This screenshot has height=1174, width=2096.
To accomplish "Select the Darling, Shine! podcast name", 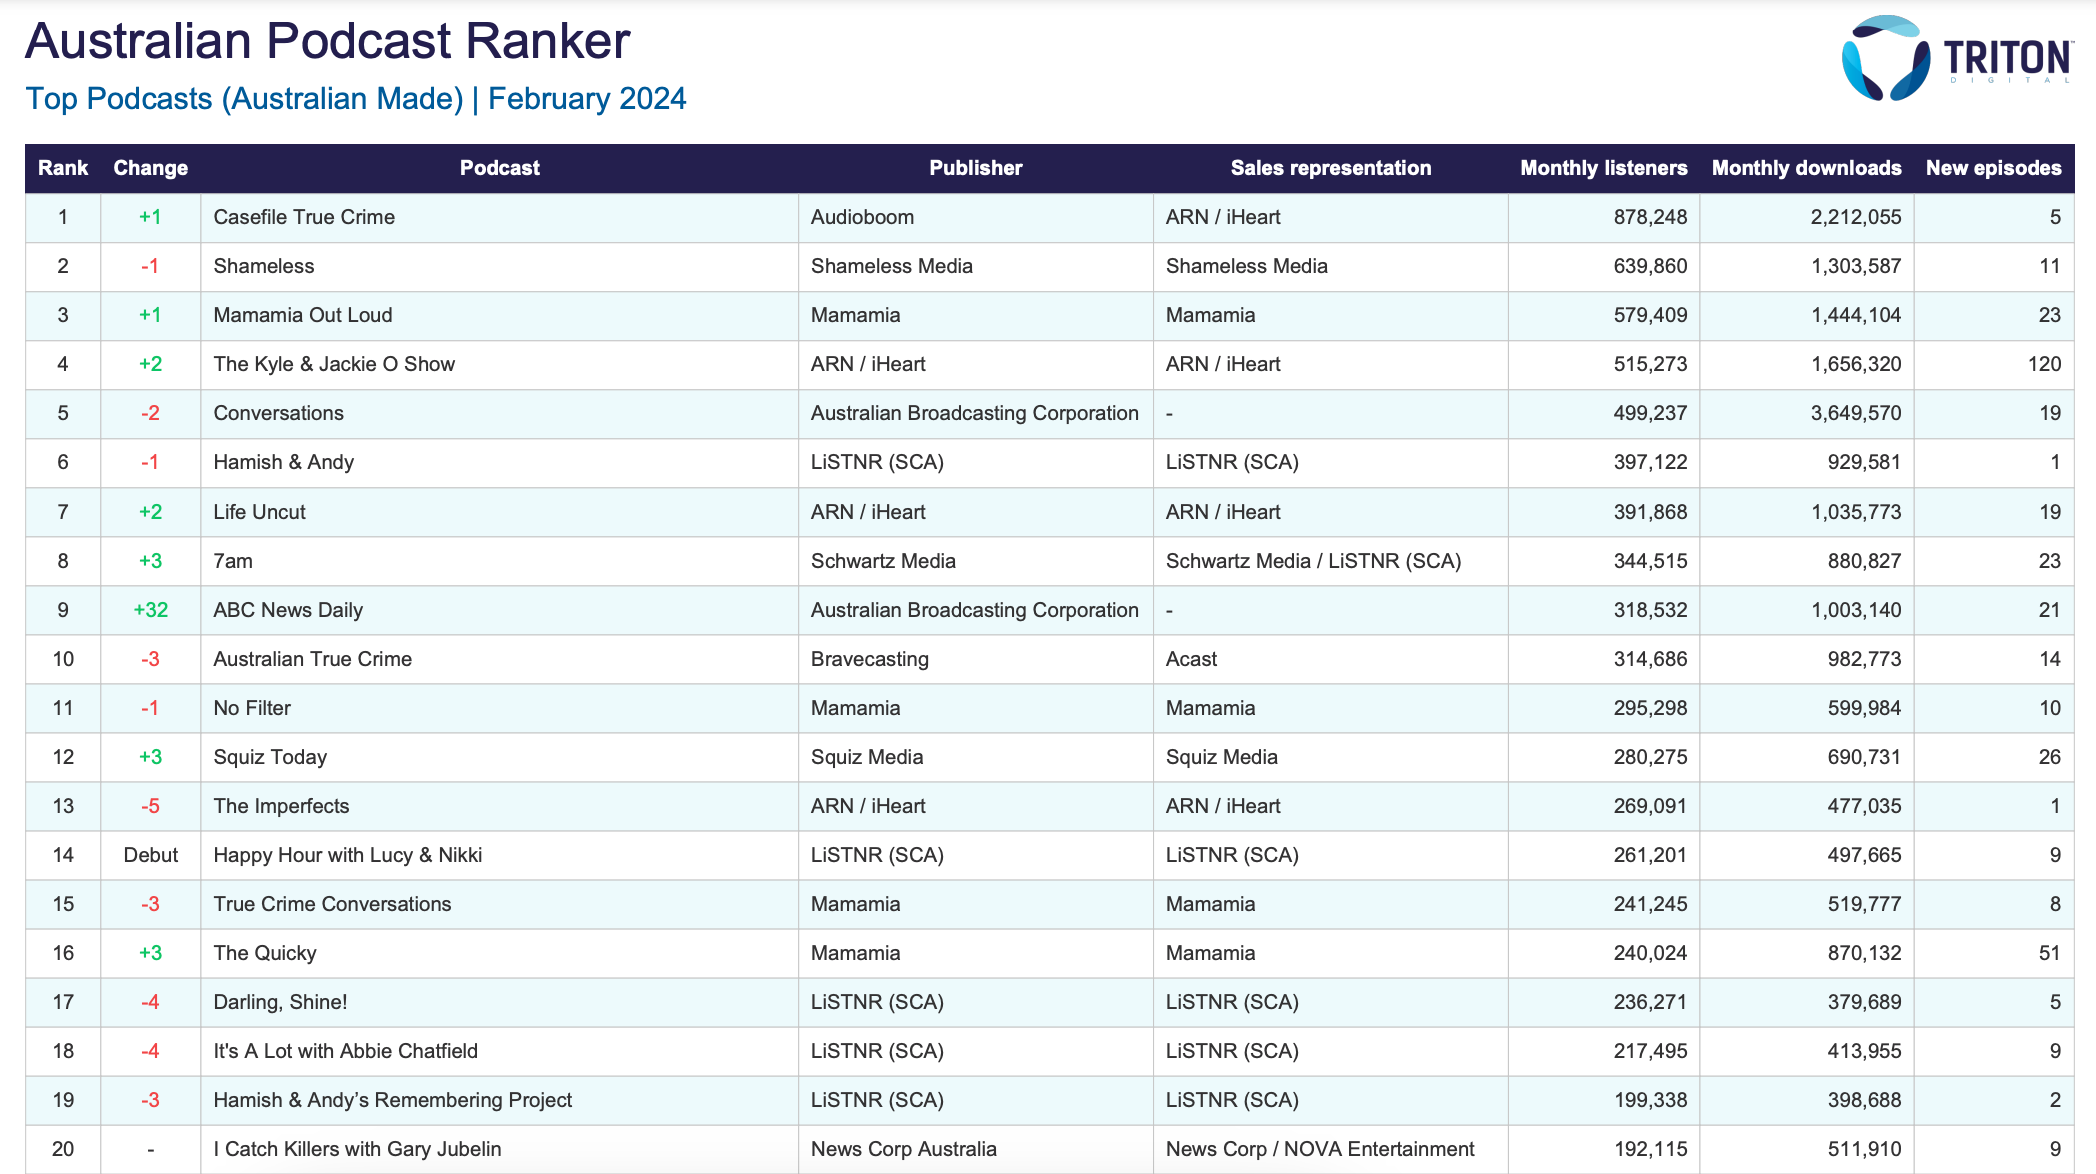I will pyautogui.click(x=280, y=1002).
